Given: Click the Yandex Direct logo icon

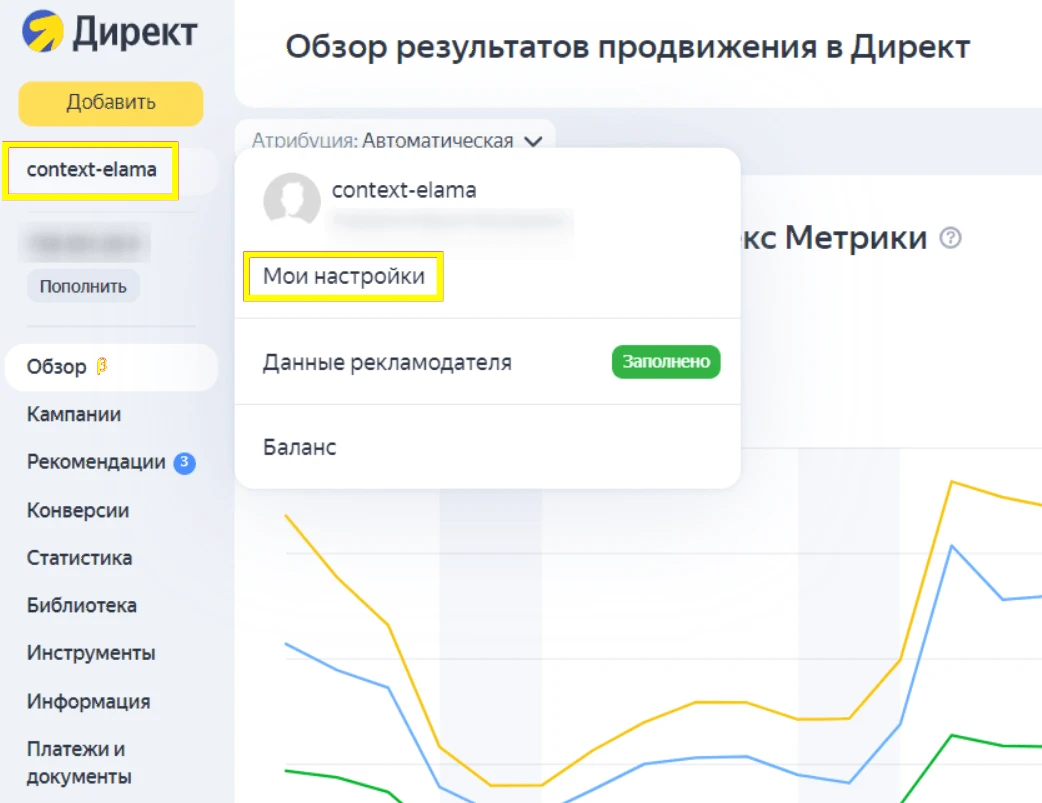Looking at the screenshot, I should 43,31.
